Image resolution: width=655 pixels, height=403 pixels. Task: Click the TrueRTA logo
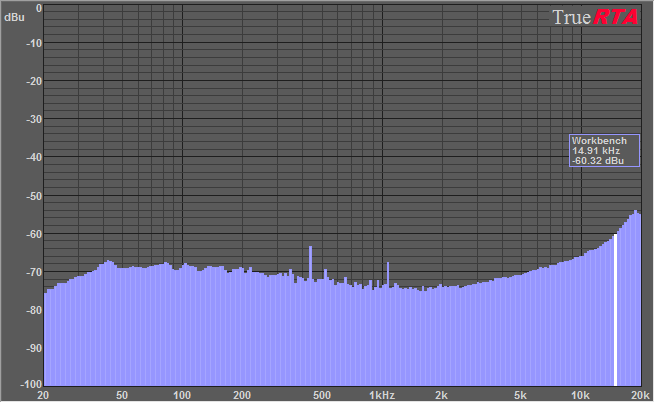(x=595, y=17)
